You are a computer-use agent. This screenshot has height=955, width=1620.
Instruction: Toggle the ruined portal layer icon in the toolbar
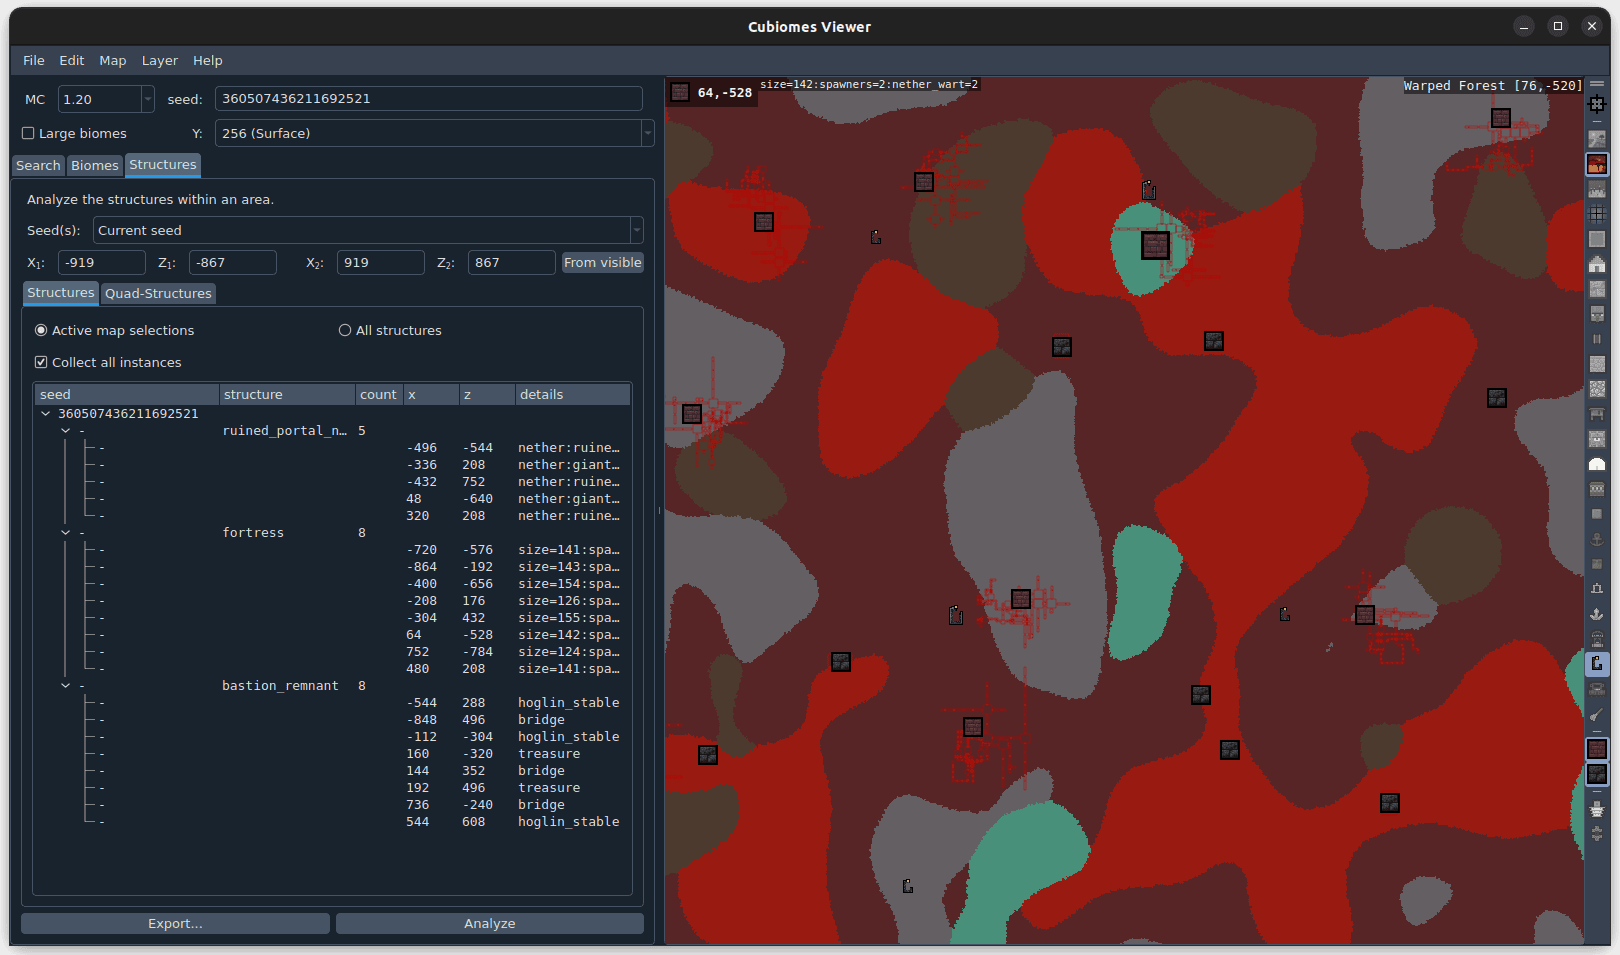click(1597, 663)
